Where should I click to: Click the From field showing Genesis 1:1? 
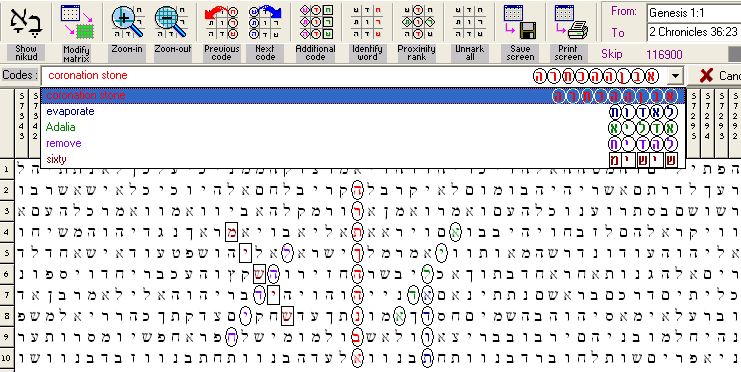[x=693, y=13]
